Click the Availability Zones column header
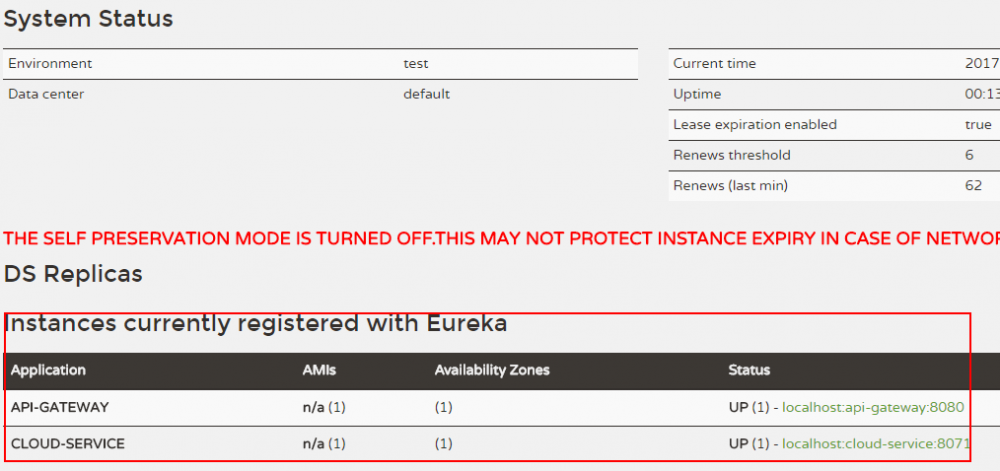 pyautogui.click(x=492, y=370)
